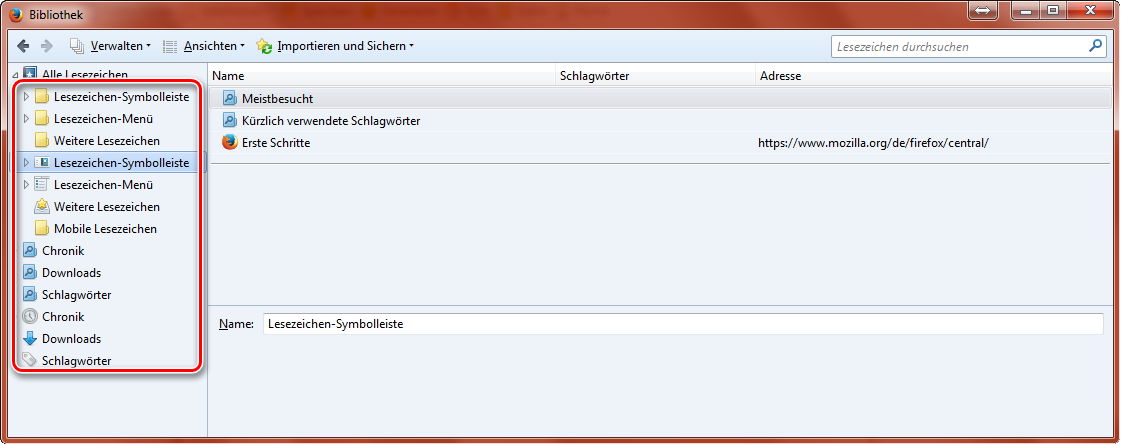Open the Importieren und Sichern dropdown
1121x445 pixels.
pyautogui.click(x=335, y=46)
